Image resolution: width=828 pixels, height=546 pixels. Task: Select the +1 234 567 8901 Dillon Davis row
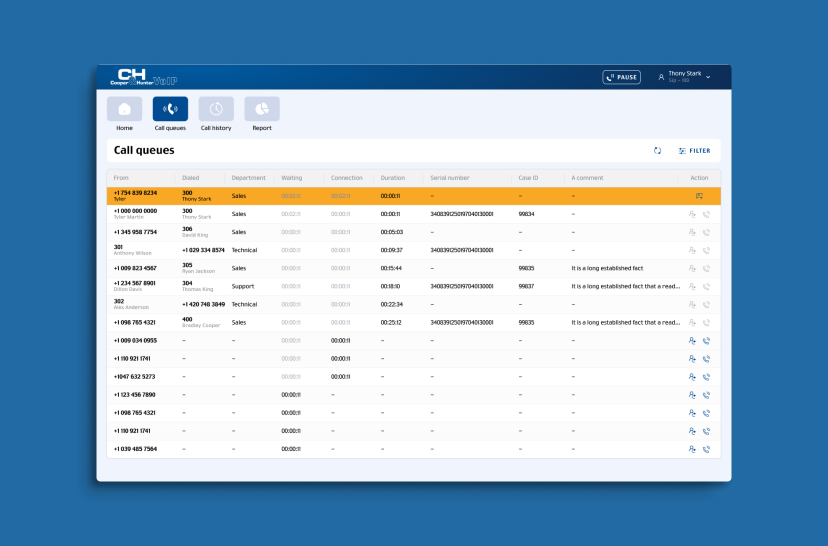pos(413,286)
